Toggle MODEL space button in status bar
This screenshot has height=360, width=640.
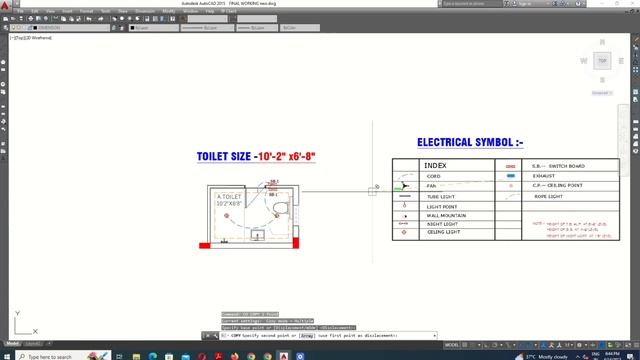click(x=451, y=345)
